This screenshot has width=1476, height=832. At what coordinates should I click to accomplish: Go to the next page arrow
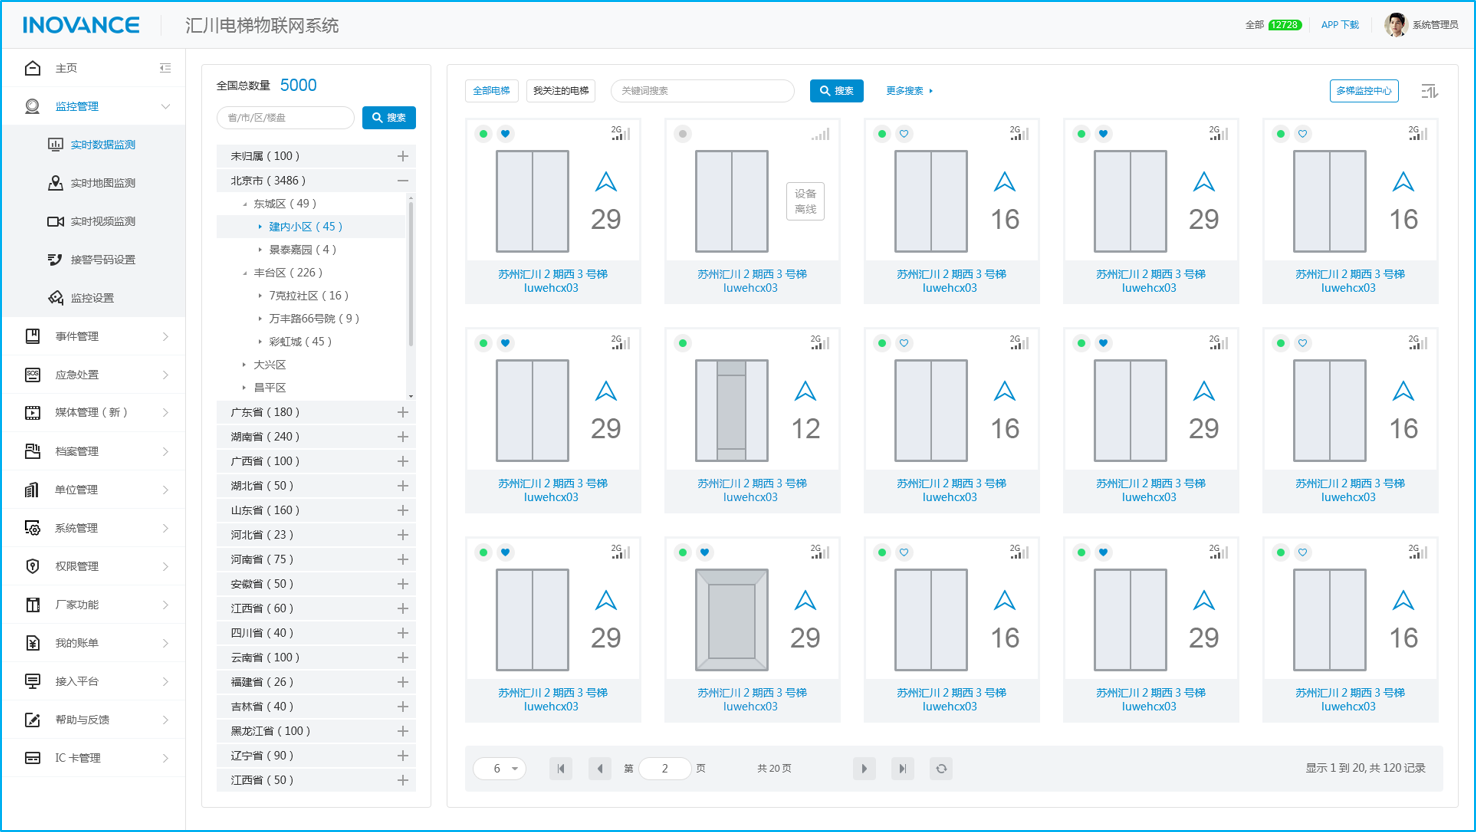(x=864, y=769)
